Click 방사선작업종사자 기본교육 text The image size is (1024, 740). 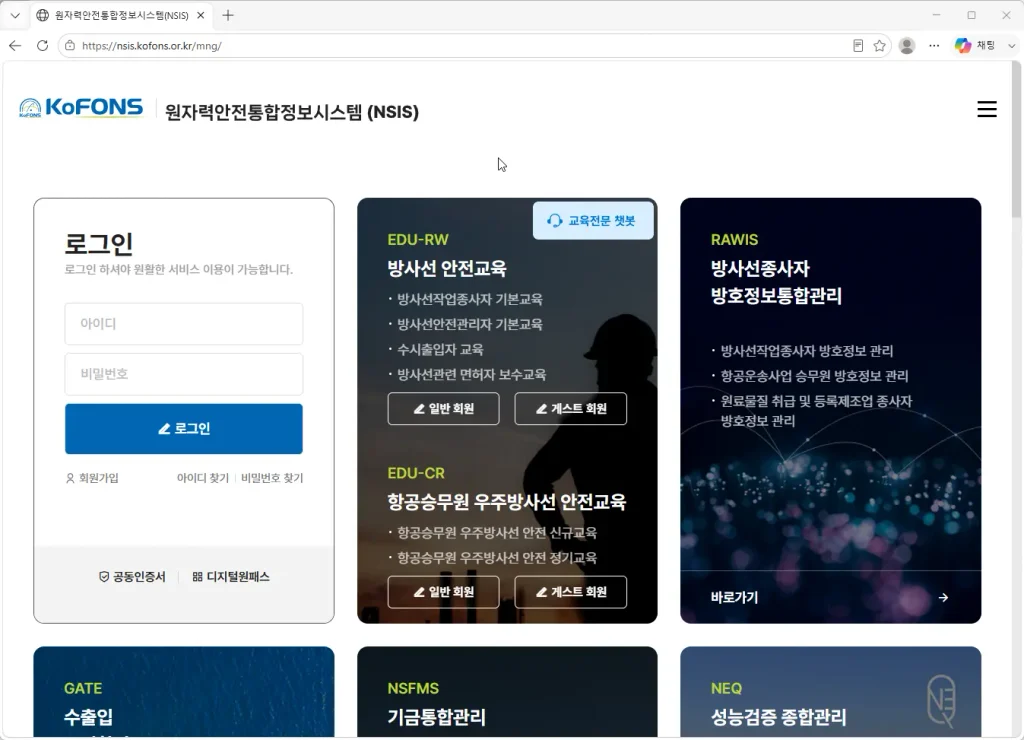point(470,299)
